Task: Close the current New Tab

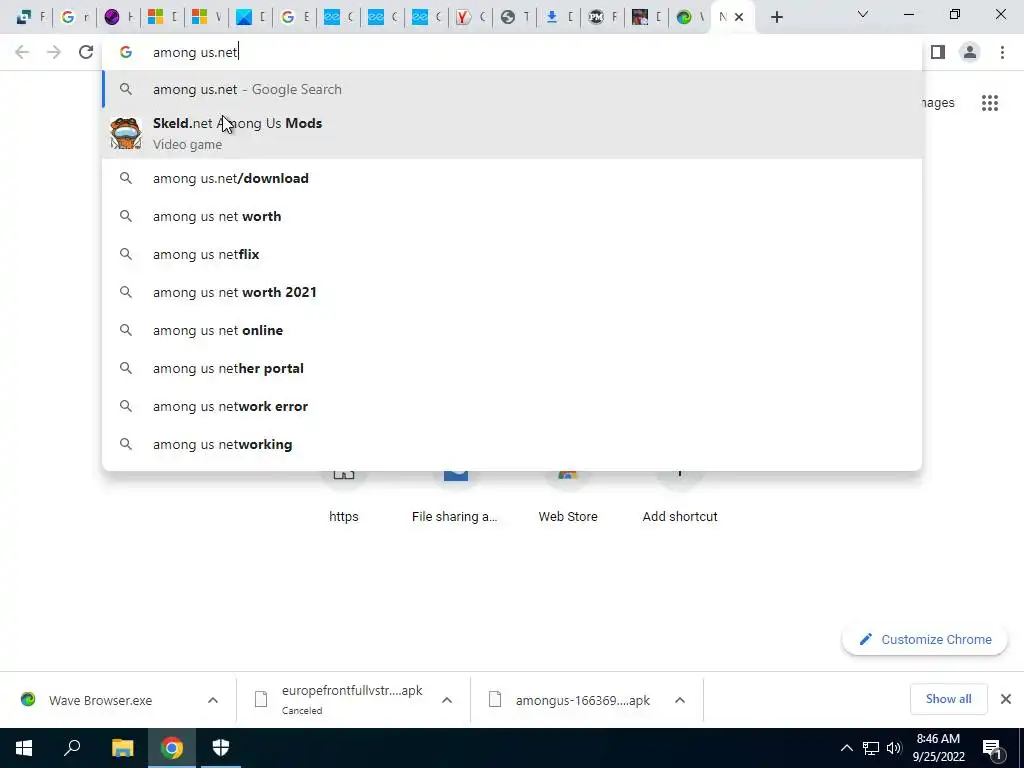Action: click(x=739, y=18)
